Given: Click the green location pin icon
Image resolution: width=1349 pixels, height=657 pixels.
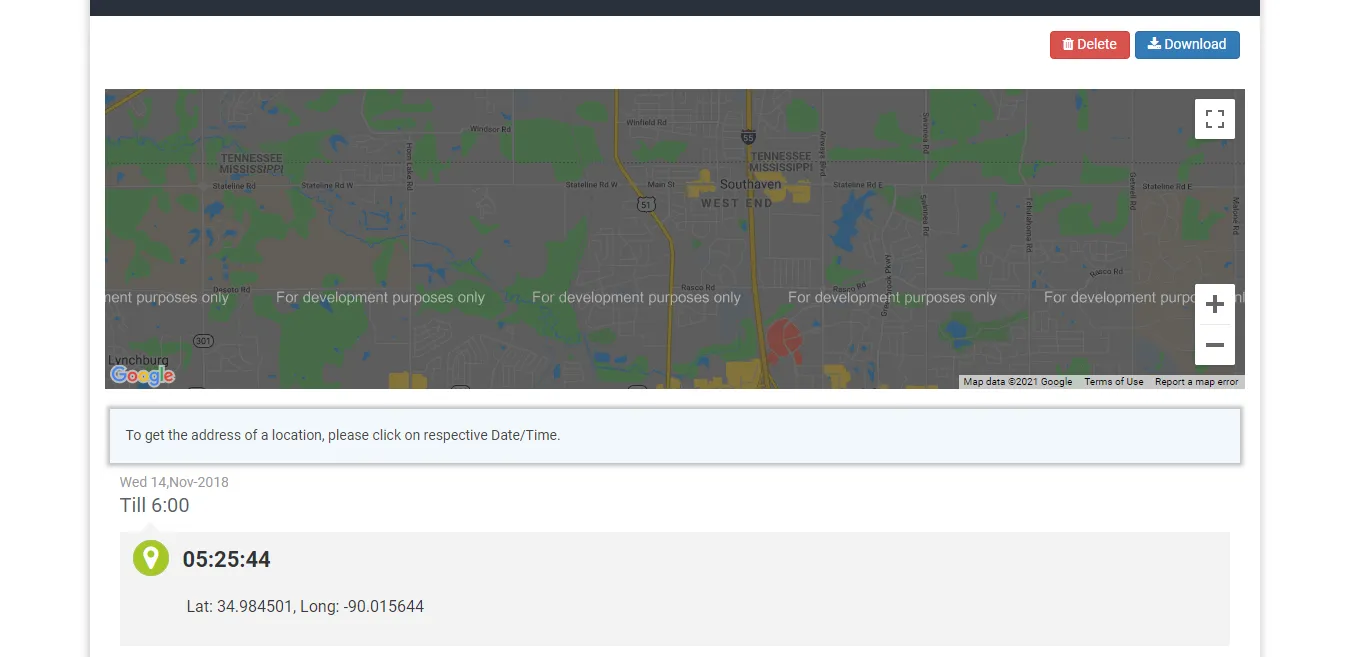Looking at the screenshot, I should coord(151,558).
